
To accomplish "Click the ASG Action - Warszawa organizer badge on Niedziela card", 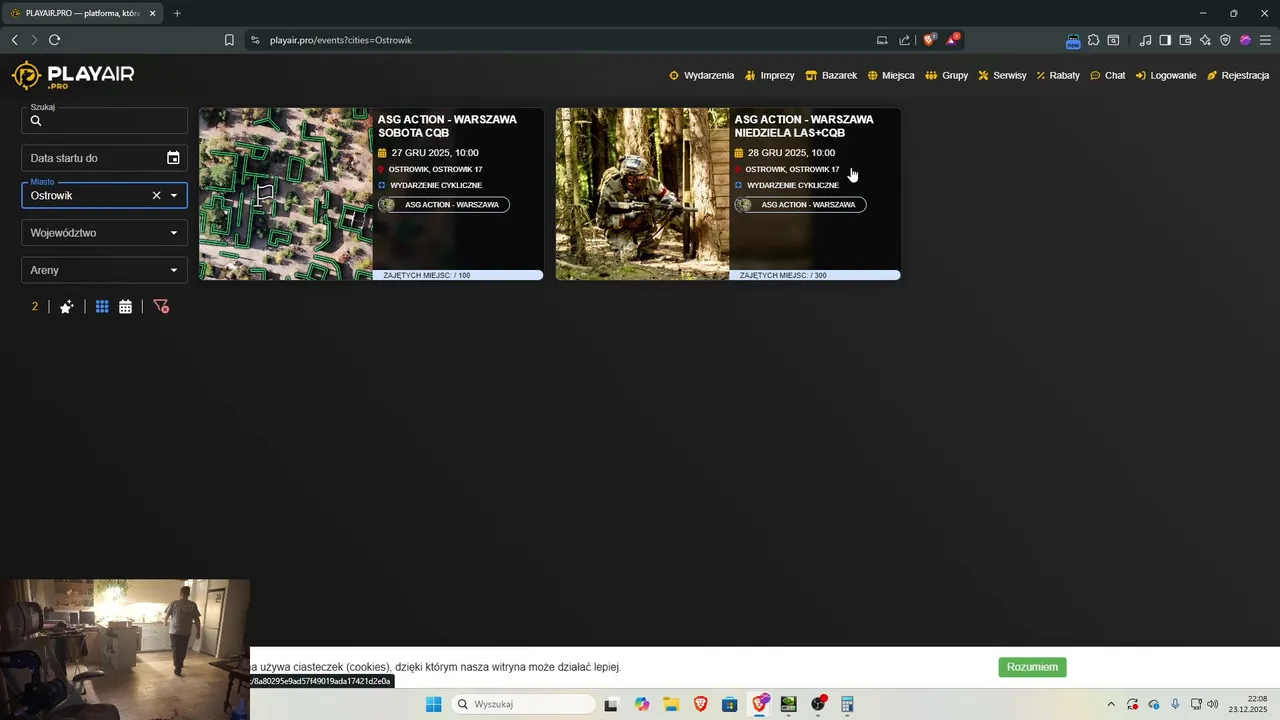I will [x=801, y=205].
